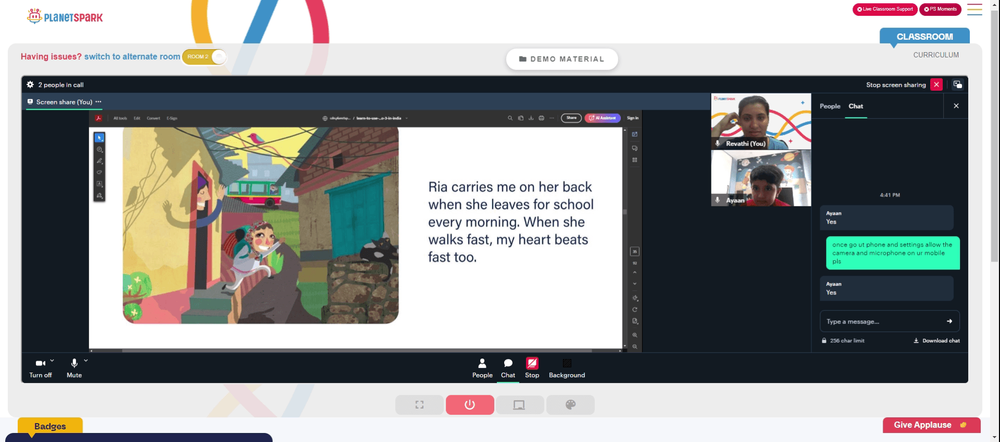Send the chat message arrow
This screenshot has width=1000, height=442.
(x=949, y=321)
